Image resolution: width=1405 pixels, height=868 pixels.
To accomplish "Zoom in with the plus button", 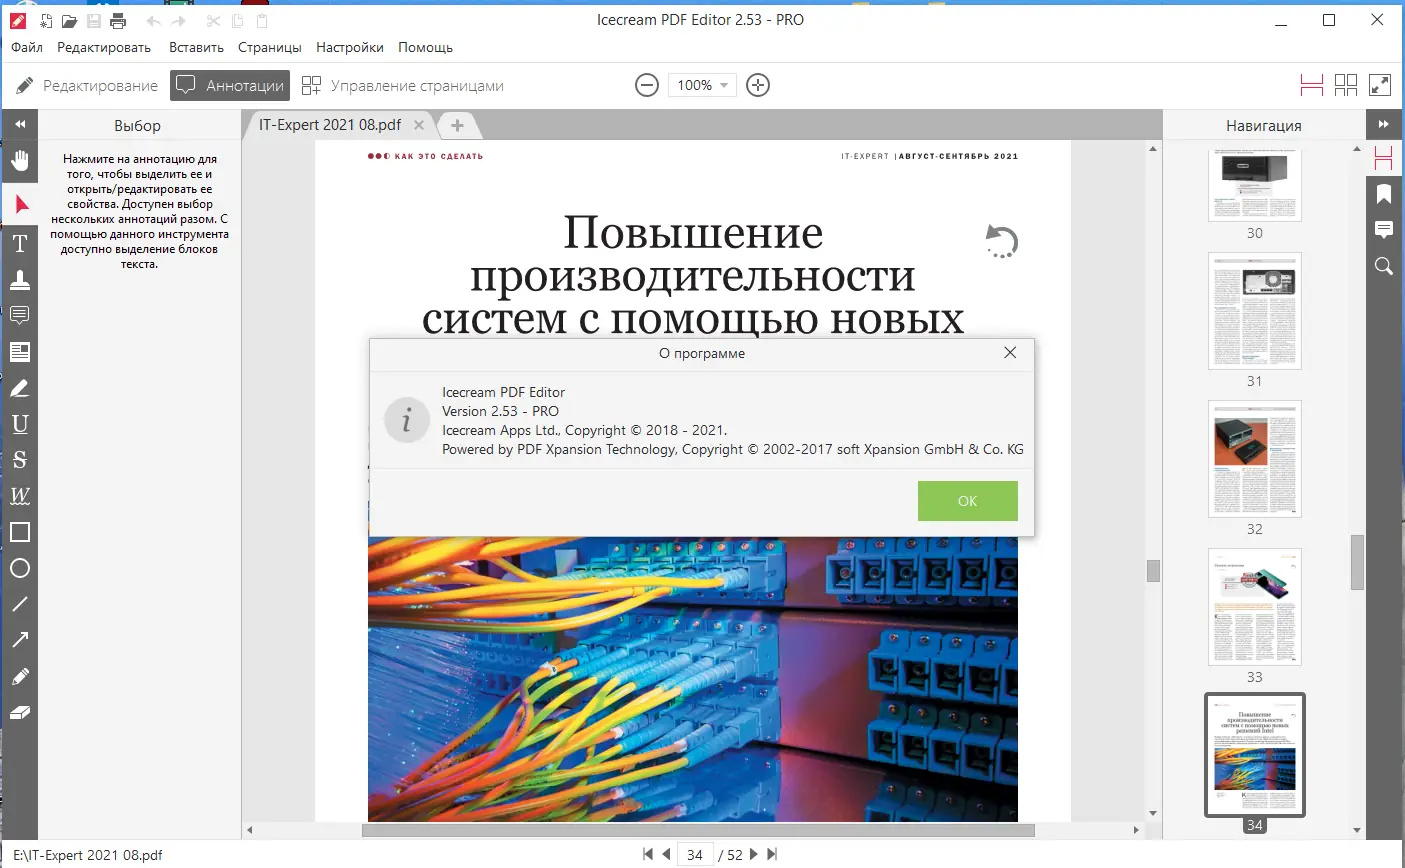I will pos(758,86).
